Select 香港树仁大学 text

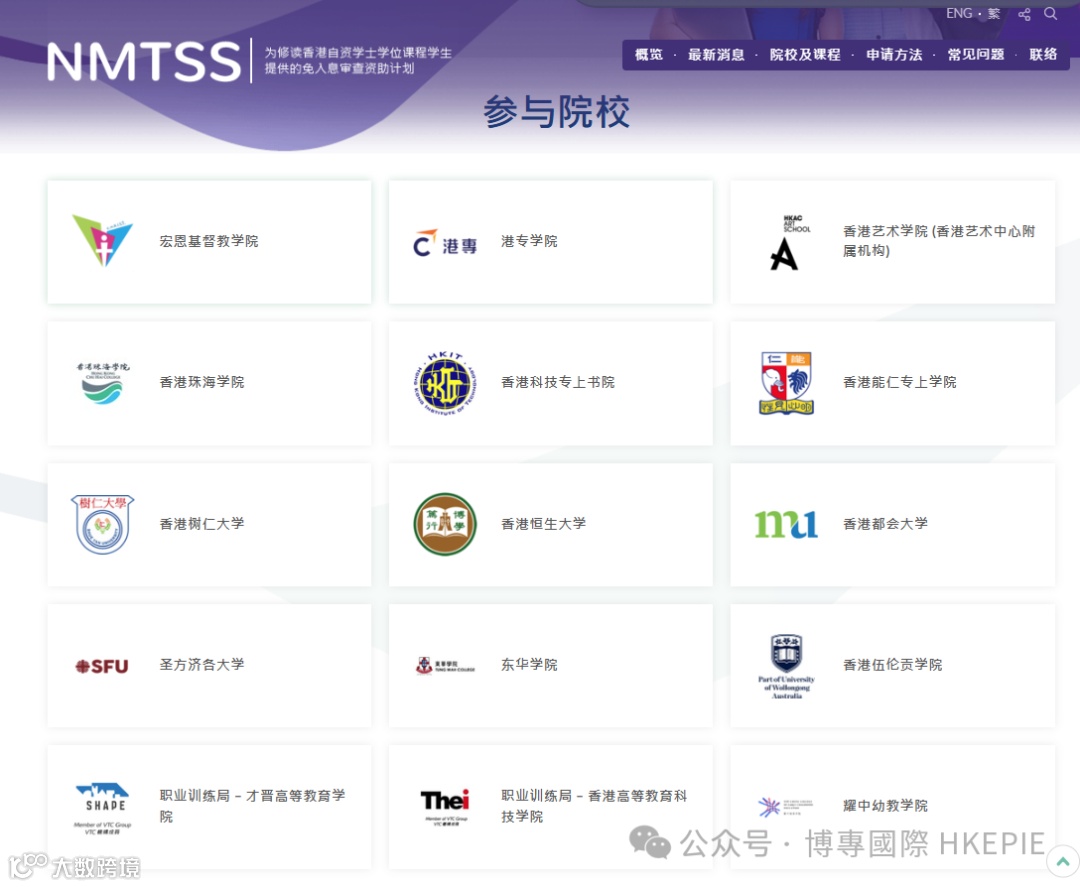[x=202, y=524]
